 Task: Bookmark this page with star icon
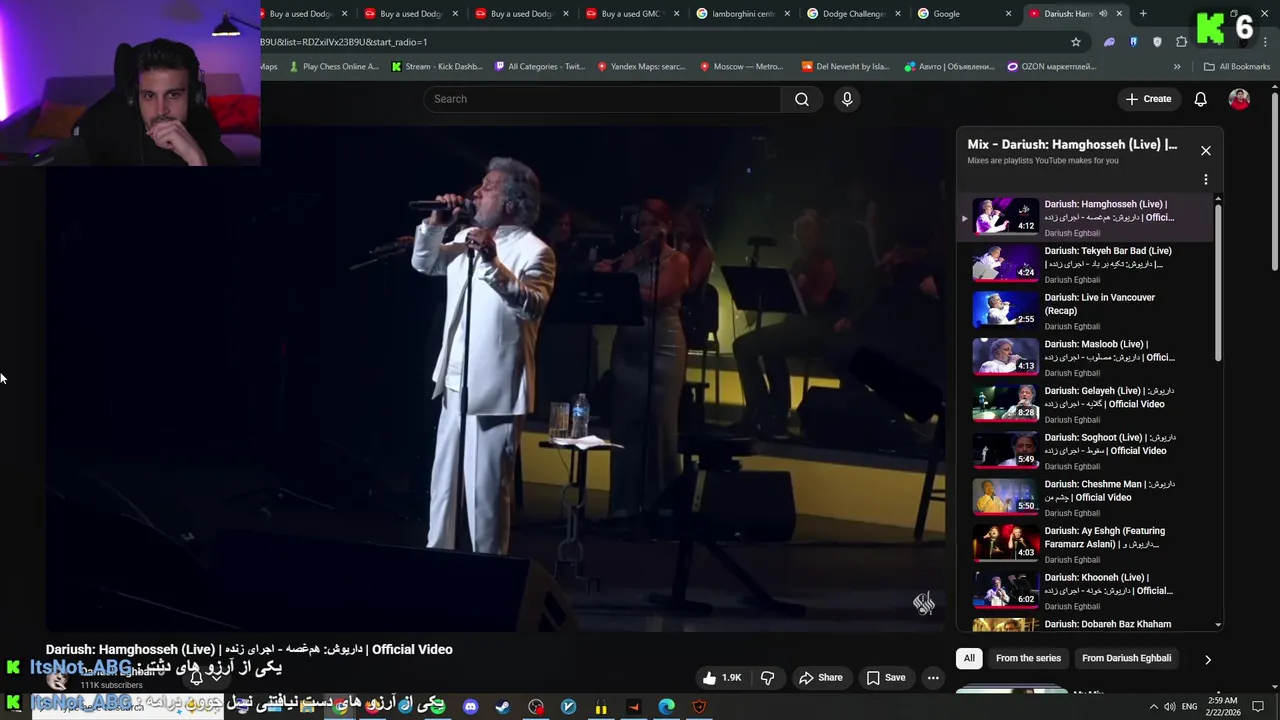pos(1076,42)
